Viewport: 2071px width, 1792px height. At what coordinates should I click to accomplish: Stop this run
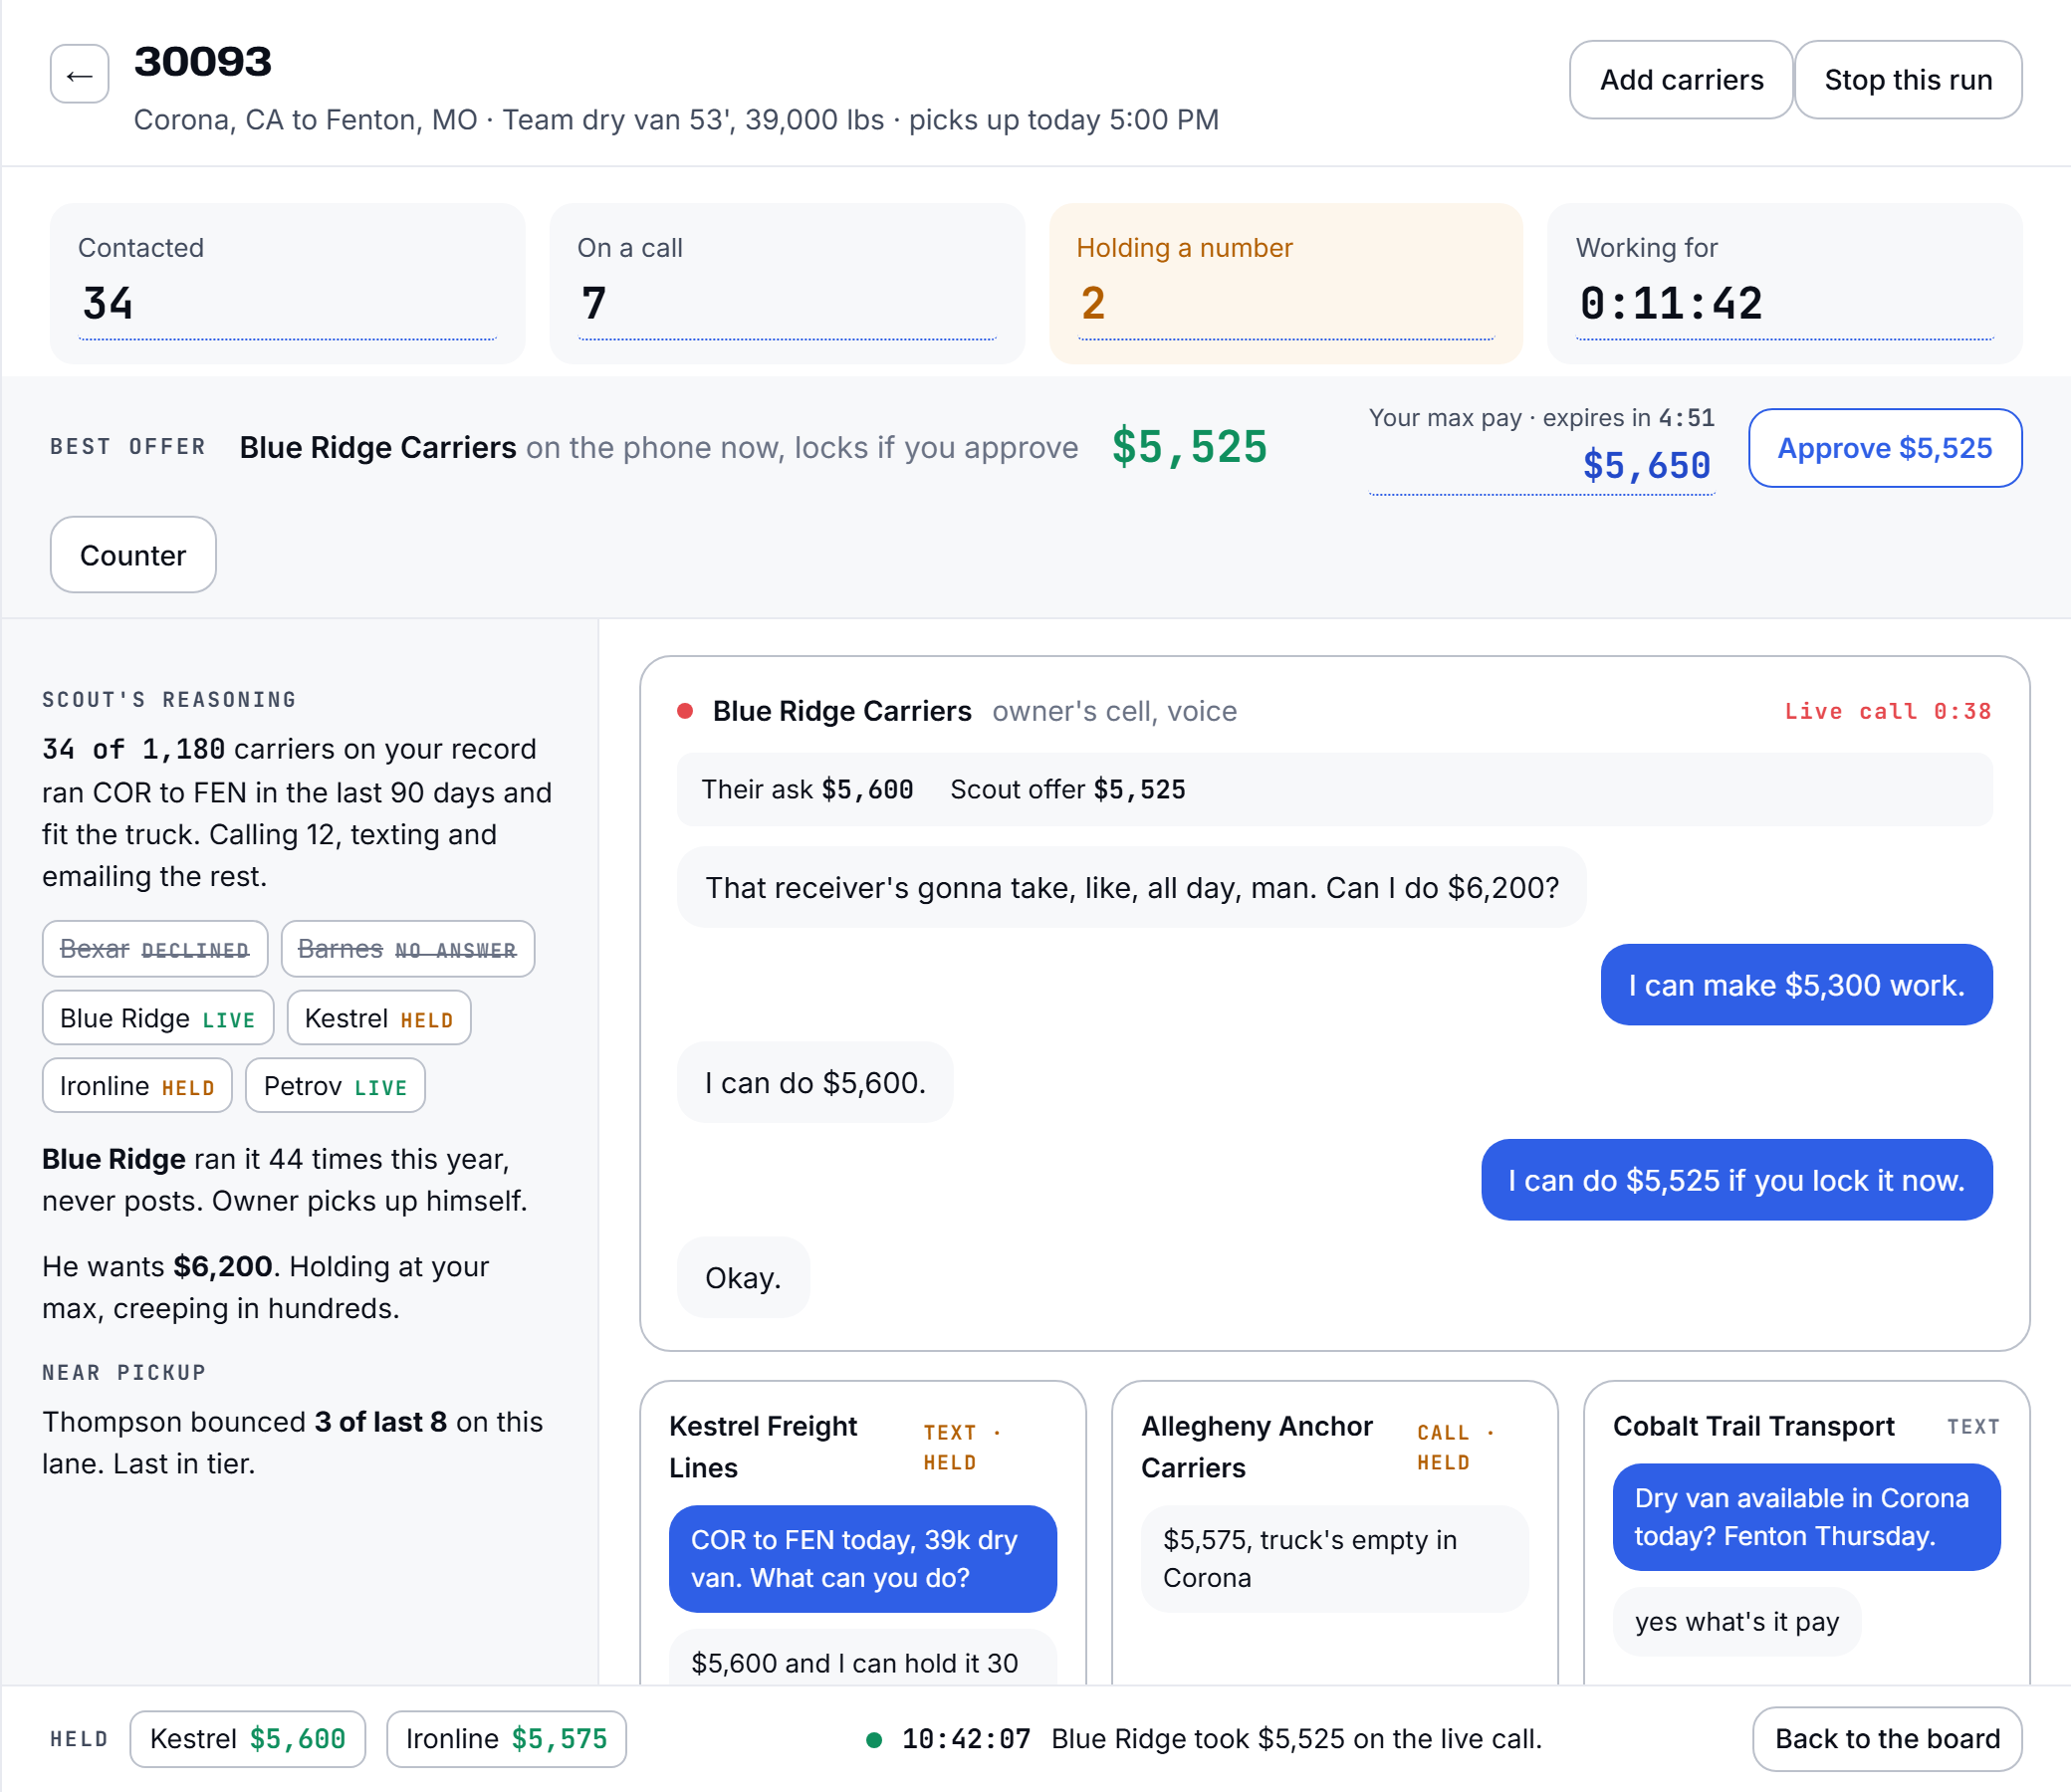1907,80
